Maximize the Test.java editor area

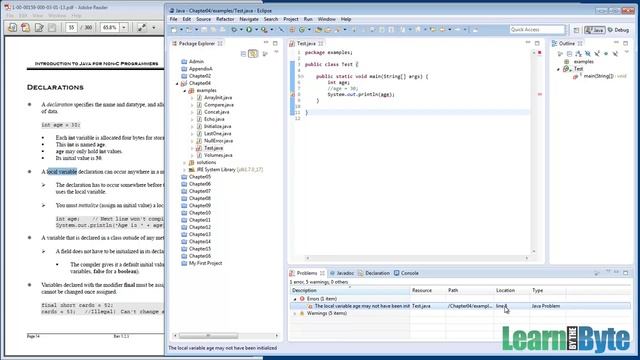pyautogui.click(x=537, y=43)
